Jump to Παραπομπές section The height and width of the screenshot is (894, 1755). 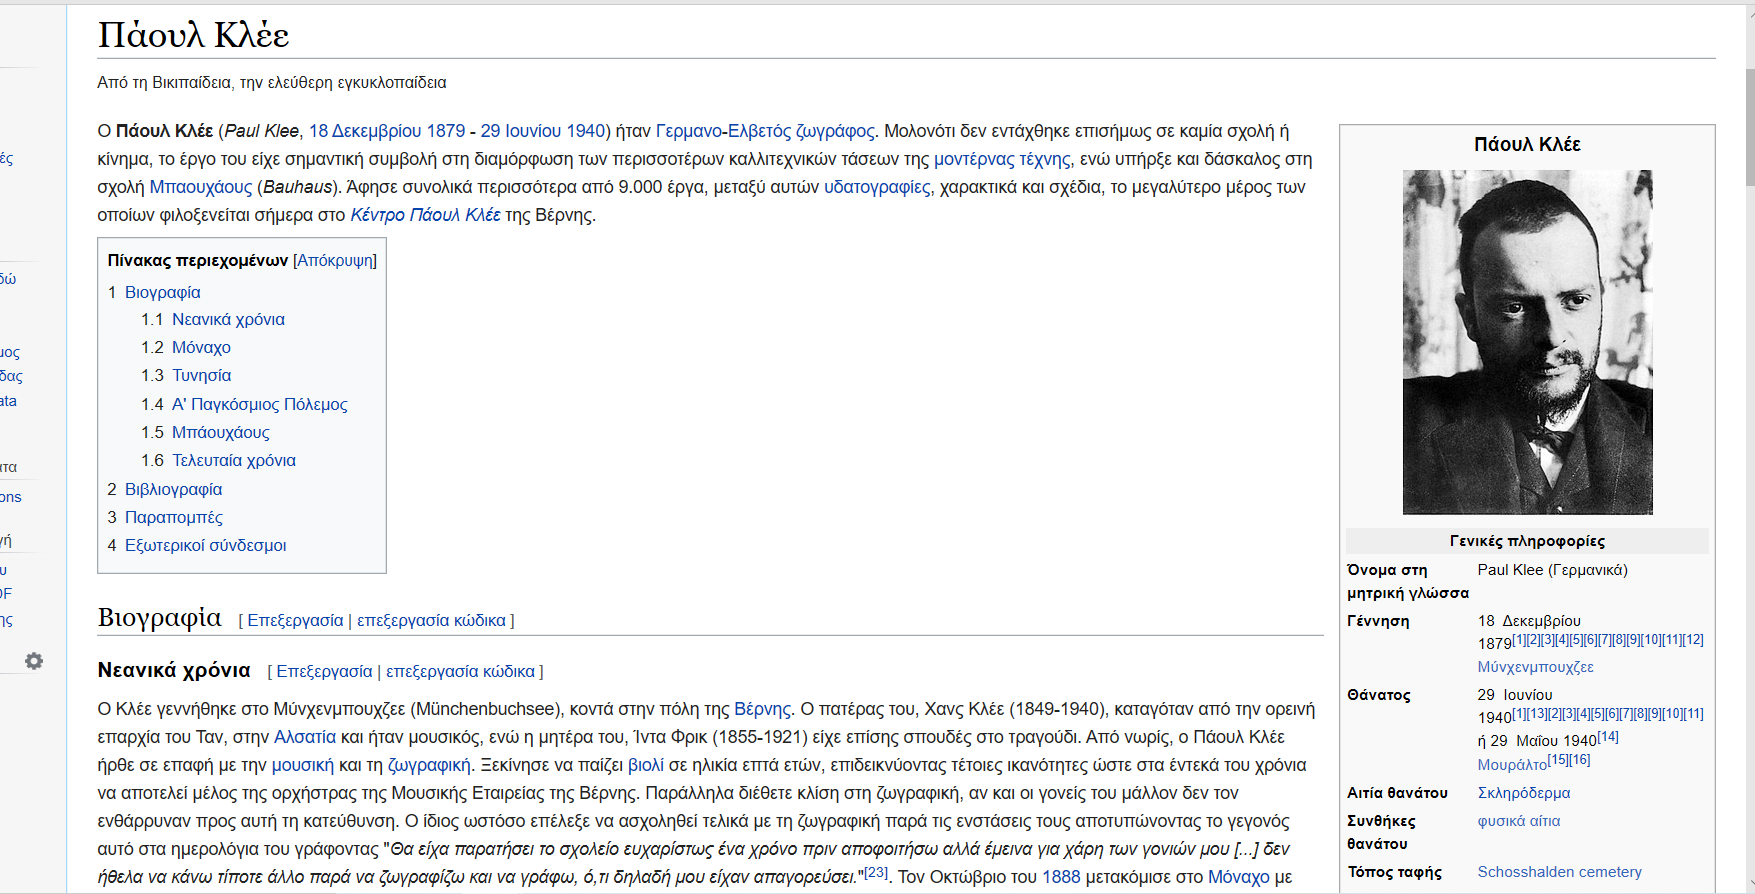173,517
